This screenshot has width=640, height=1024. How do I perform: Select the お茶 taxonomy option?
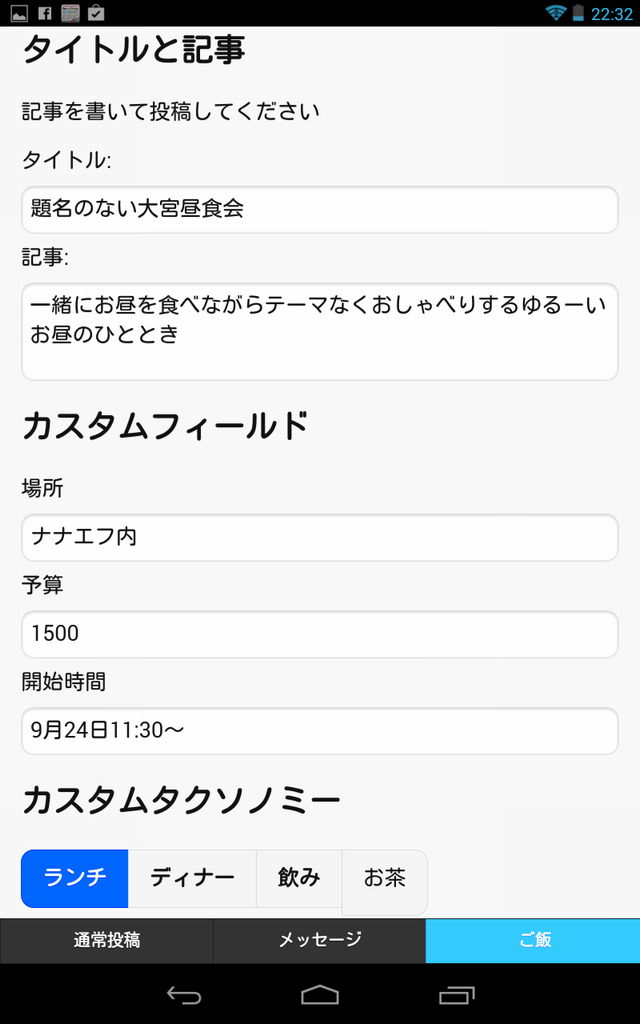pyautogui.click(x=384, y=880)
